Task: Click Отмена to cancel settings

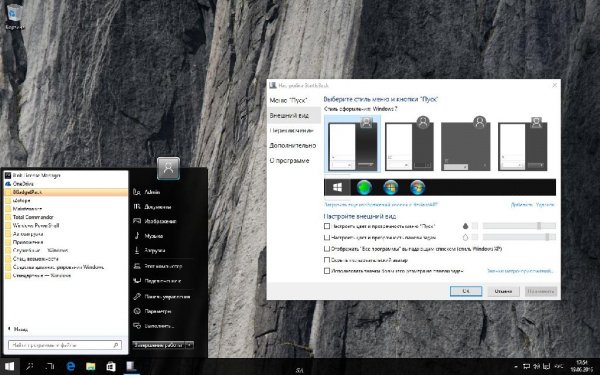Action: pos(503,291)
